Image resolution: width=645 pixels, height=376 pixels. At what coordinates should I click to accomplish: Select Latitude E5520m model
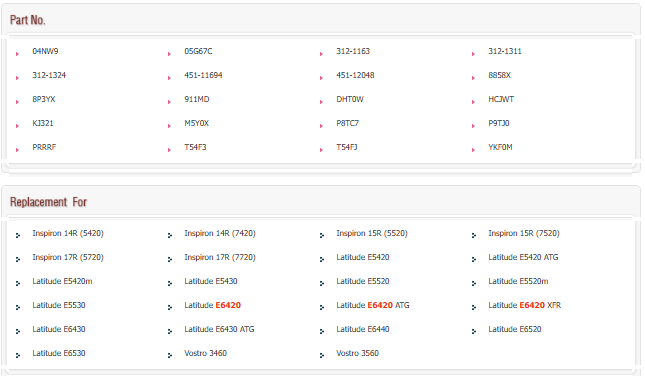pyautogui.click(x=518, y=281)
